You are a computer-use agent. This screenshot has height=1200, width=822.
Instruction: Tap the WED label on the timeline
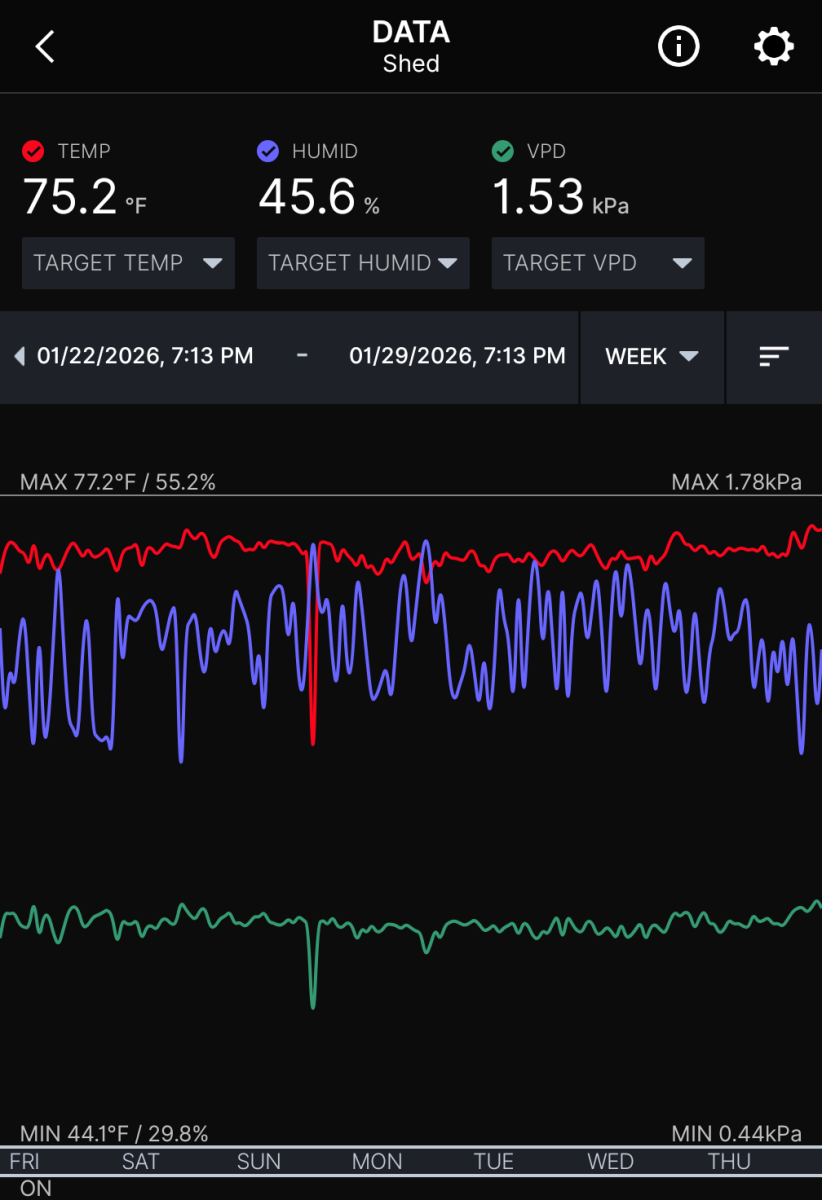click(610, 1161)
